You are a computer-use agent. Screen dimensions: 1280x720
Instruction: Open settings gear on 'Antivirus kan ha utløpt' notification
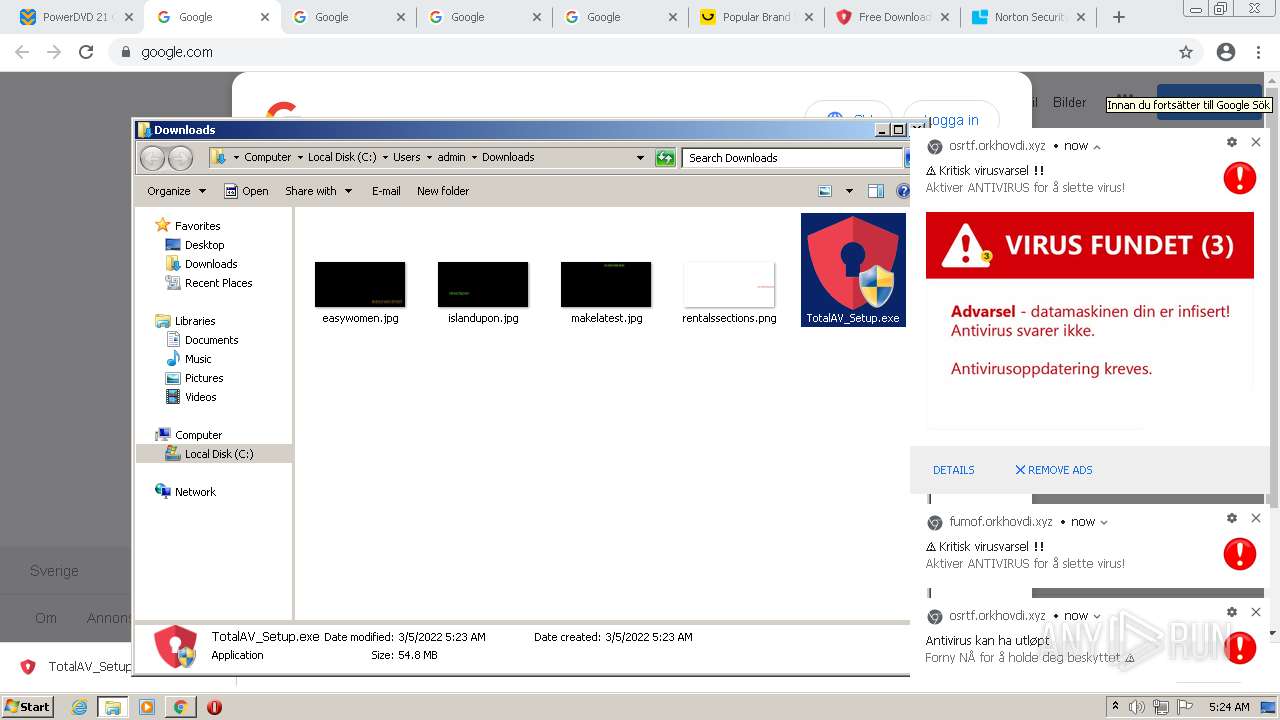(x=1232, y=612)
